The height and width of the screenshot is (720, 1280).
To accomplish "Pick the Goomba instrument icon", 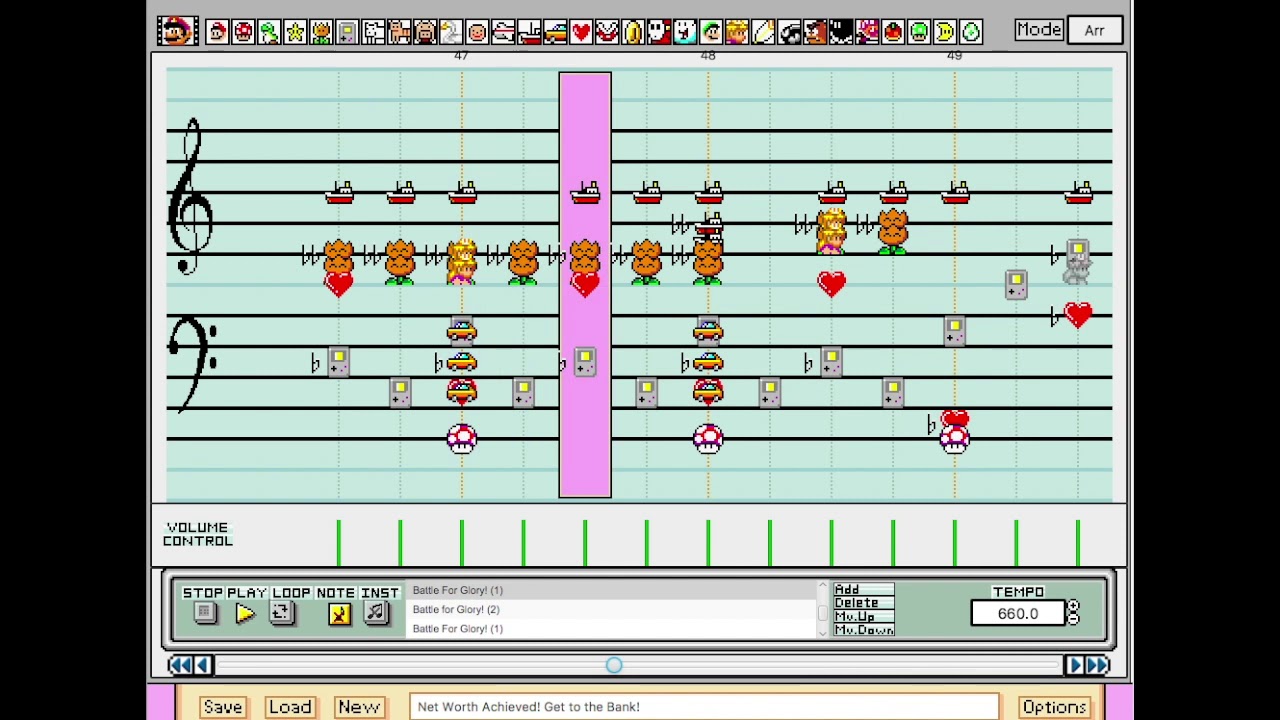I will pyautogui.click(x=815, y=32).
